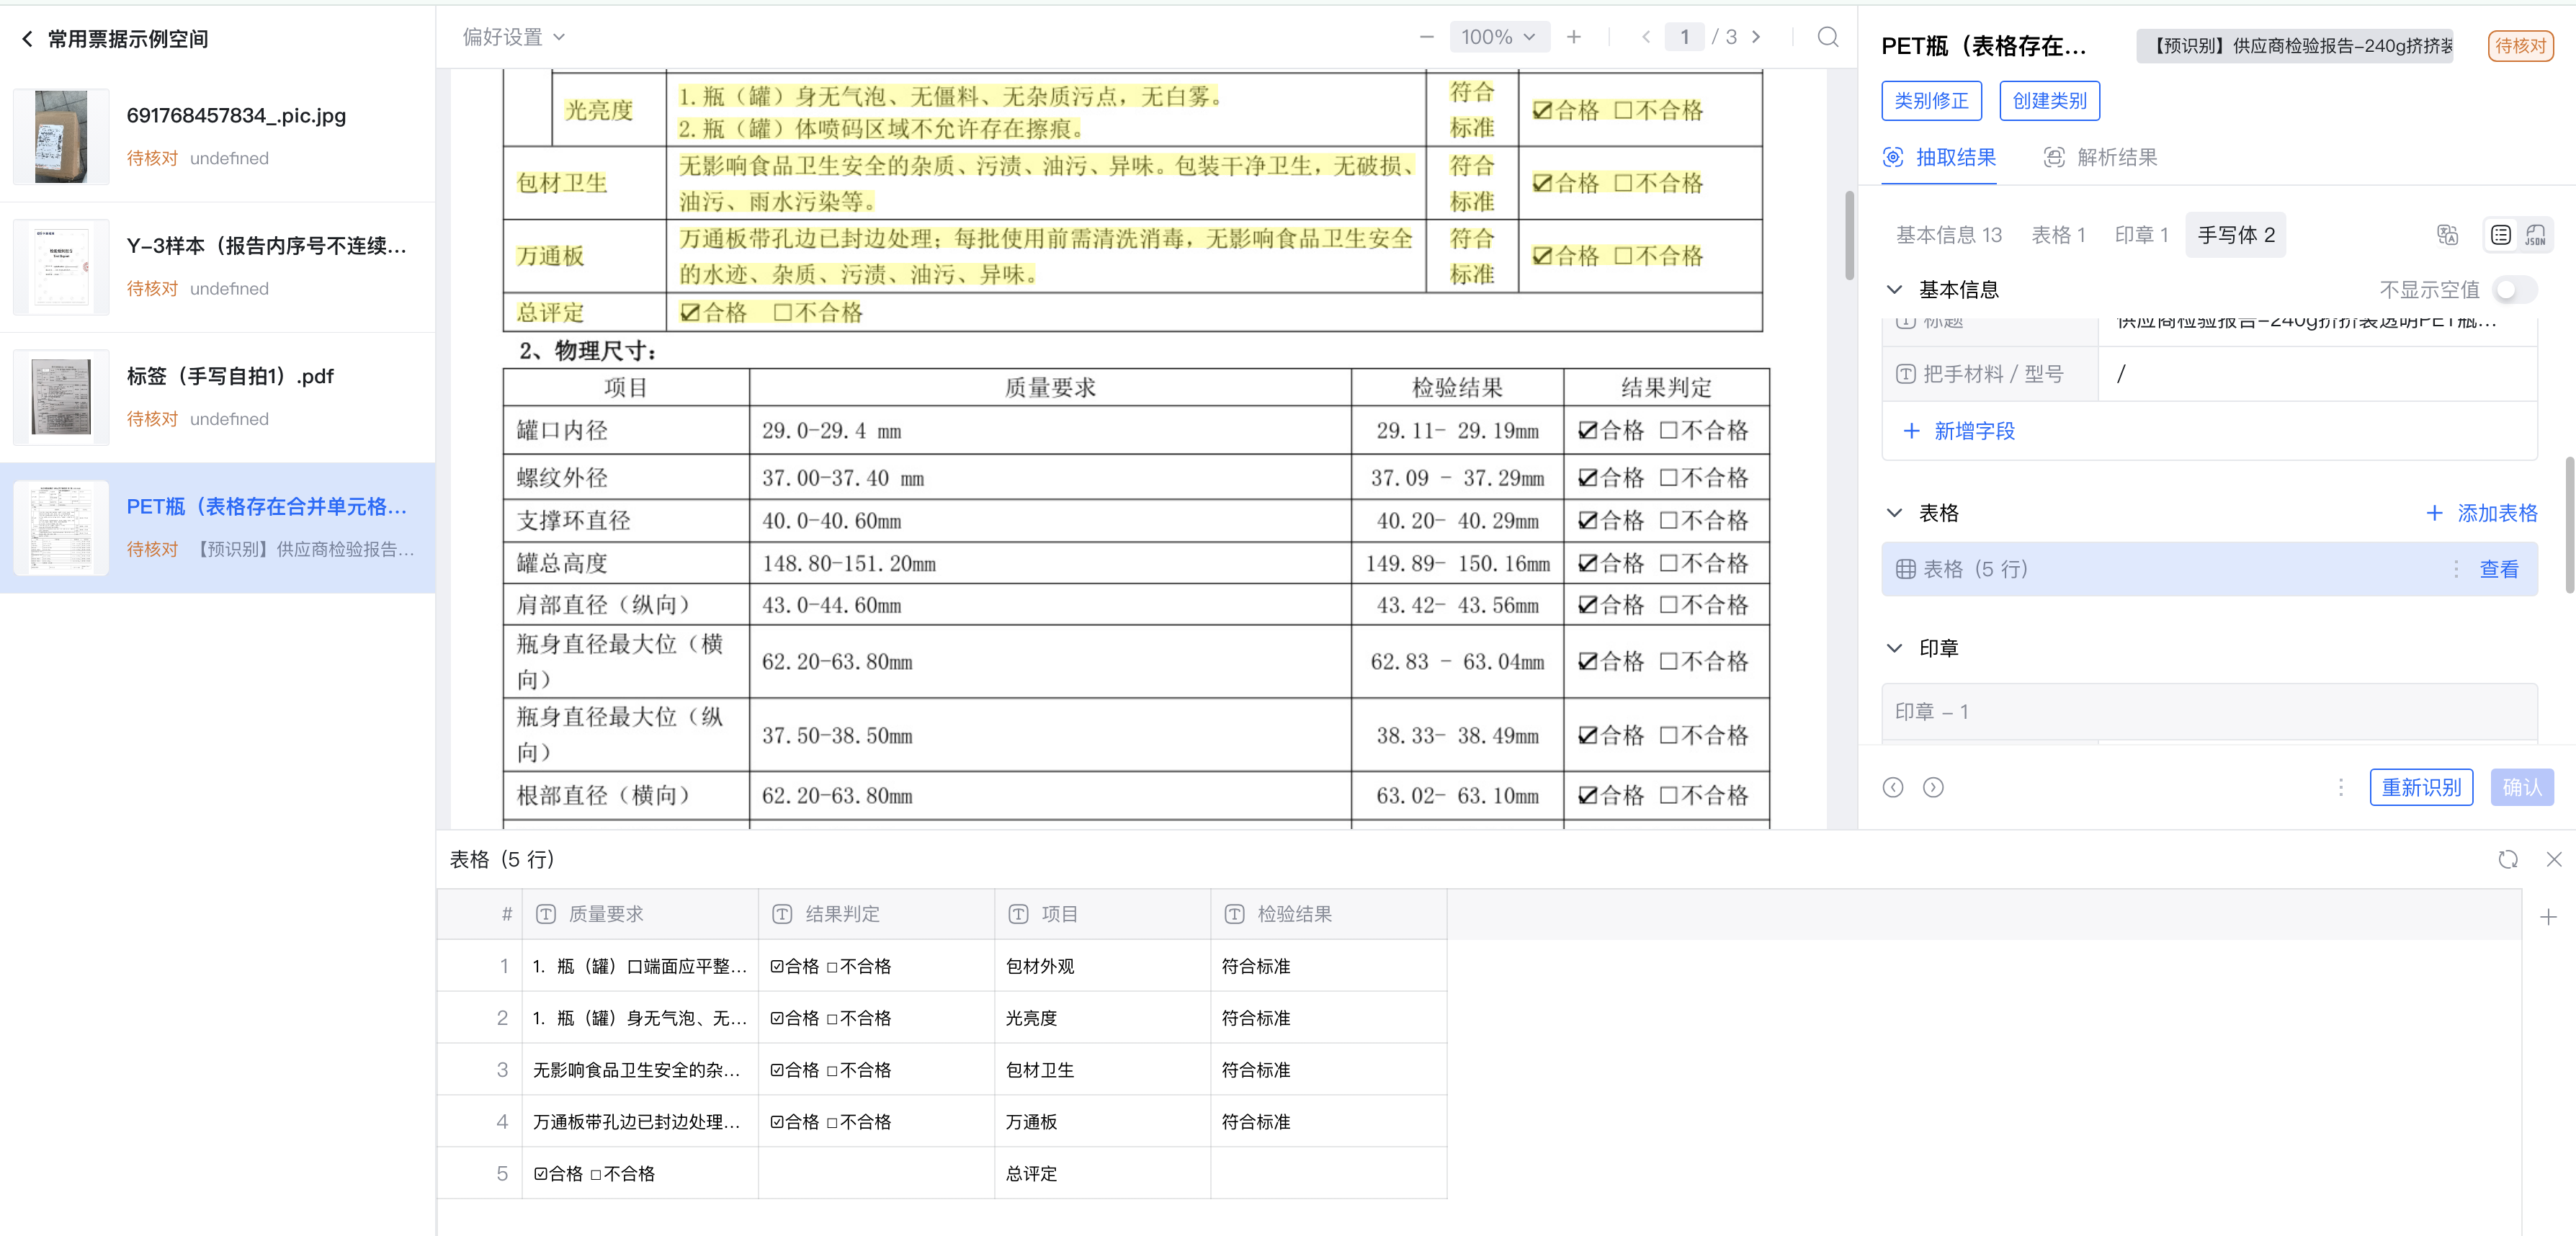This screenshot has width=2576, height=1236.
Task: Refresh the table panel
Action: pyautogui.click(x=2507, y=859)
